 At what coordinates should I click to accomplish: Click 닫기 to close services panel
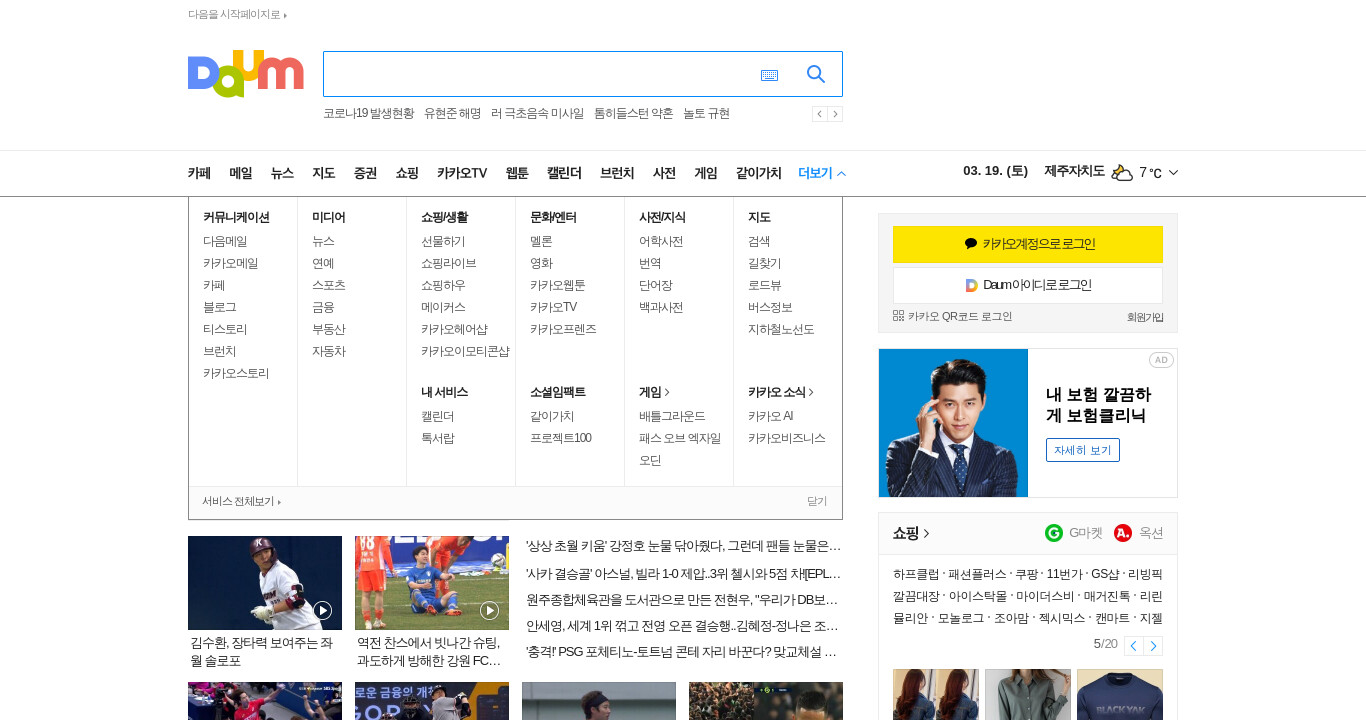[817, 501]
